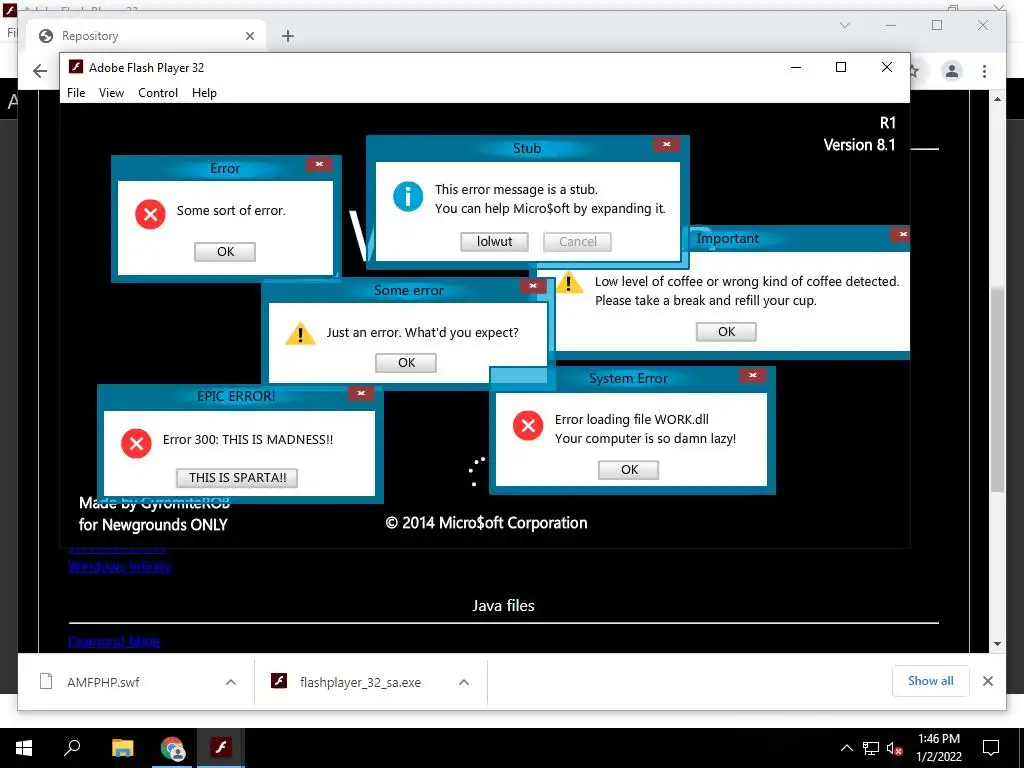Close the EPIC ERROR! dialog with red X

[360, 393]
